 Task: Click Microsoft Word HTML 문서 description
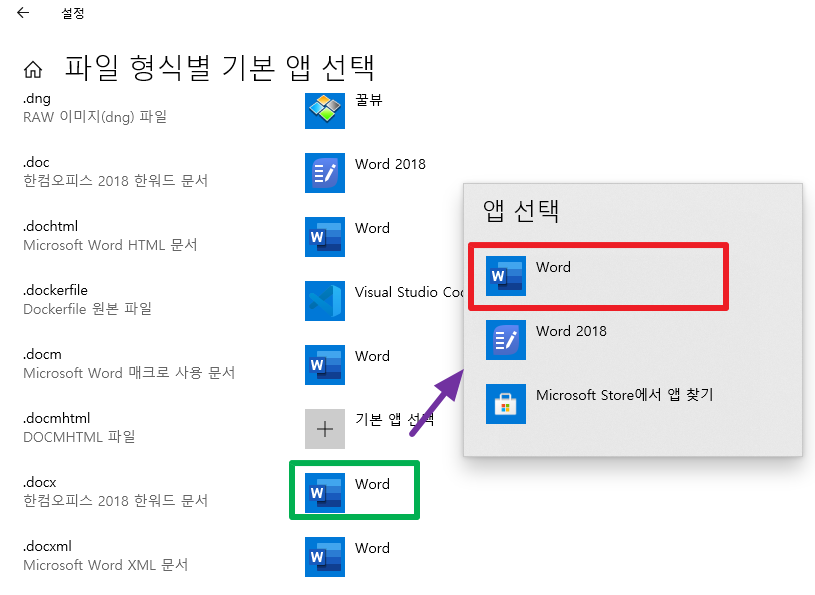click(110, 245)
